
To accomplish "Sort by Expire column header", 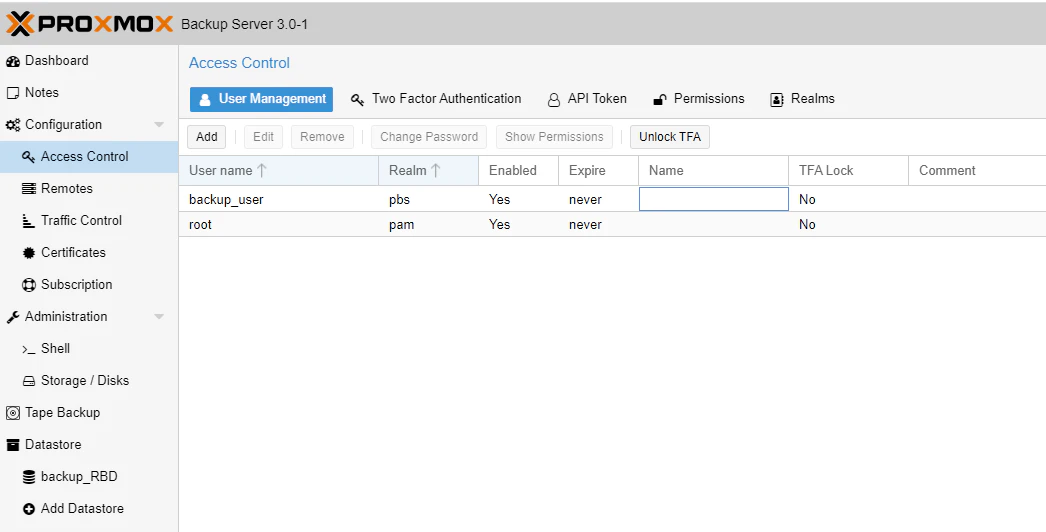I will pyautogui.click(x=598, y=170).
